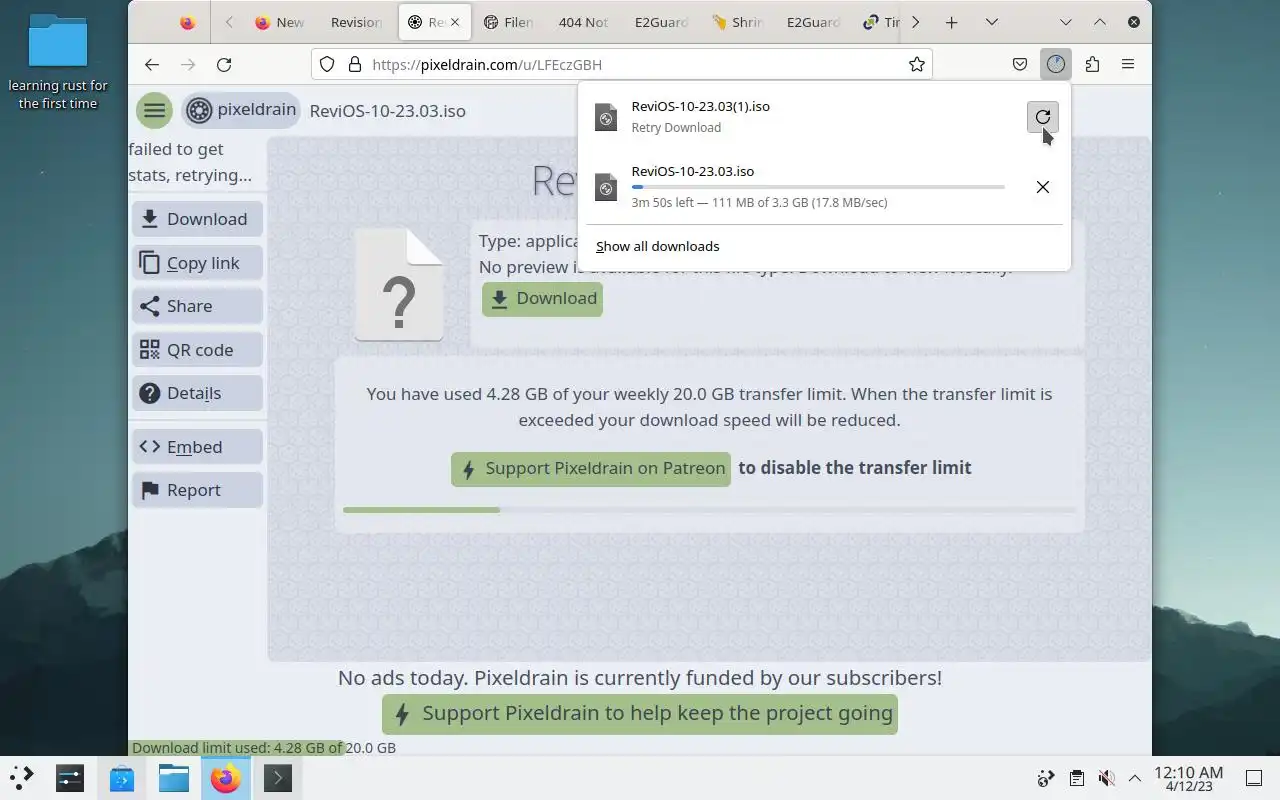Screen dimensions: 1280x800
Task: Open the Embed option
Action: click(197, 447)
